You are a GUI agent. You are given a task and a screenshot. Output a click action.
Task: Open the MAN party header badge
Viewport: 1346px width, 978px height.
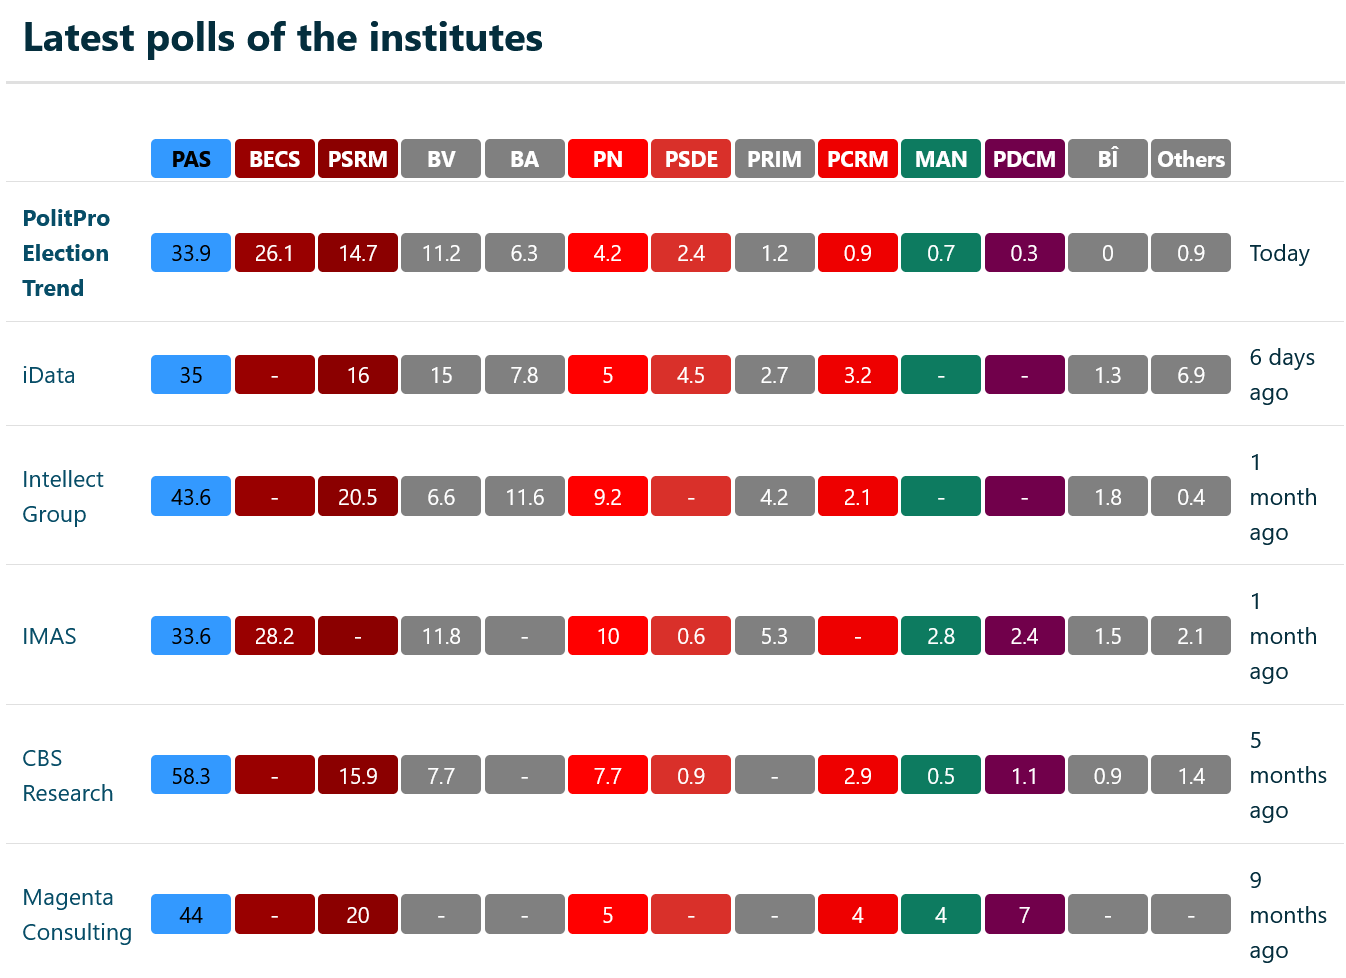[x=941, y=159]
